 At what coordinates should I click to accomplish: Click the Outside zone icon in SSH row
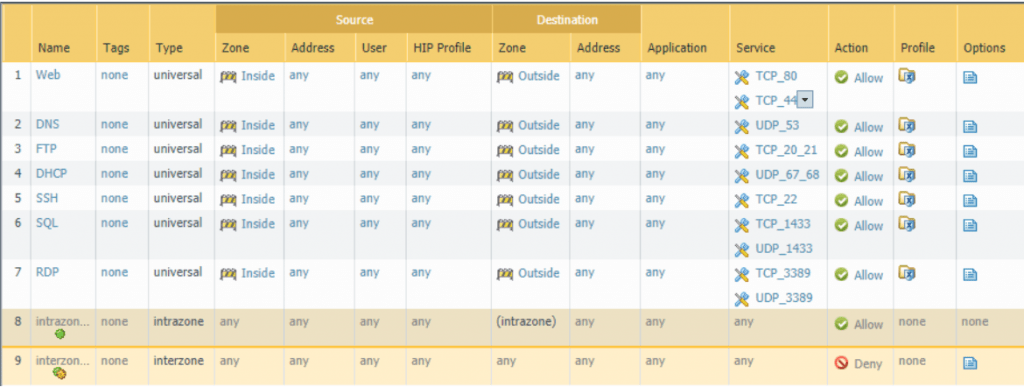[505, 200]
